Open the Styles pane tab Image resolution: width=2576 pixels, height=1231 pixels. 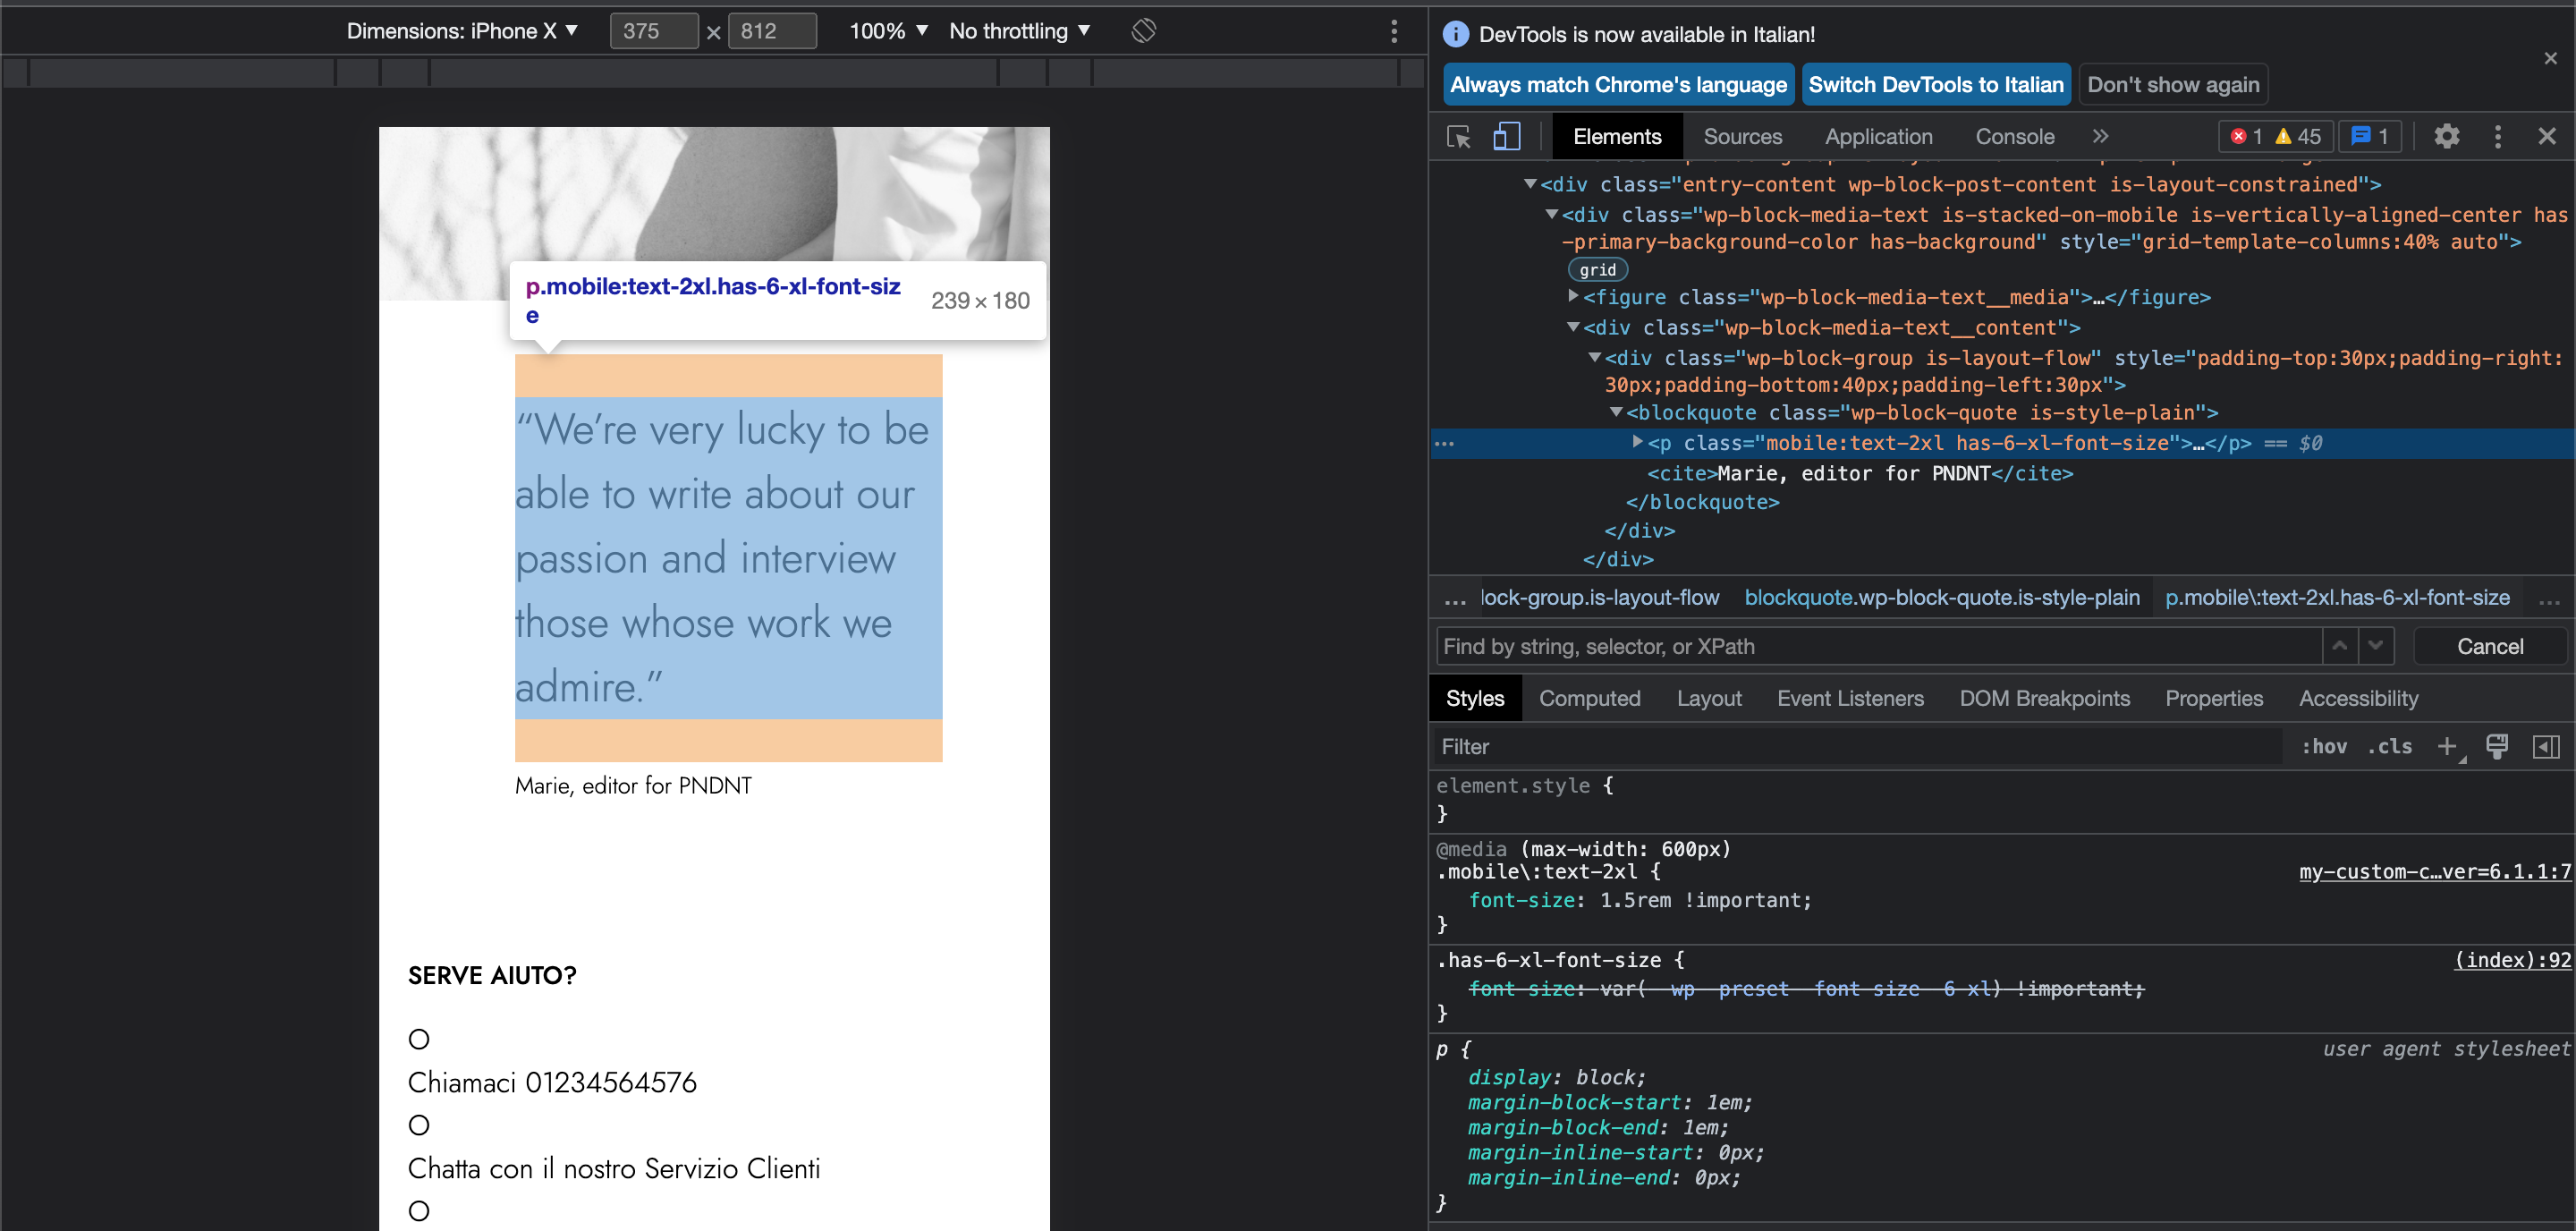pos(1474,698)
